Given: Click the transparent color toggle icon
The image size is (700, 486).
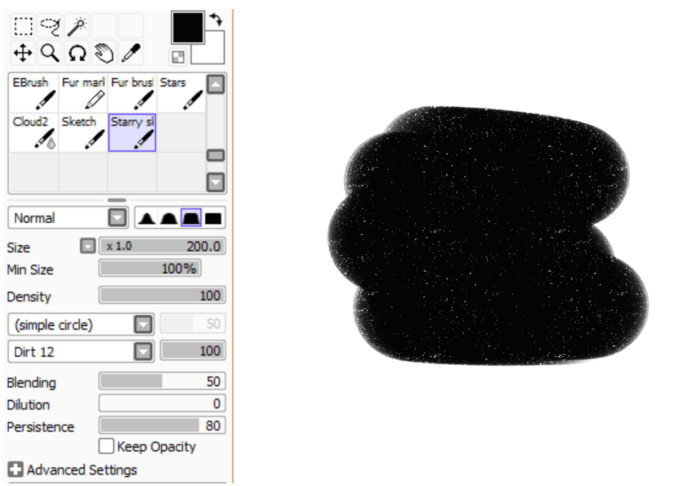Looking at the screenshot, I should point(178,57).
